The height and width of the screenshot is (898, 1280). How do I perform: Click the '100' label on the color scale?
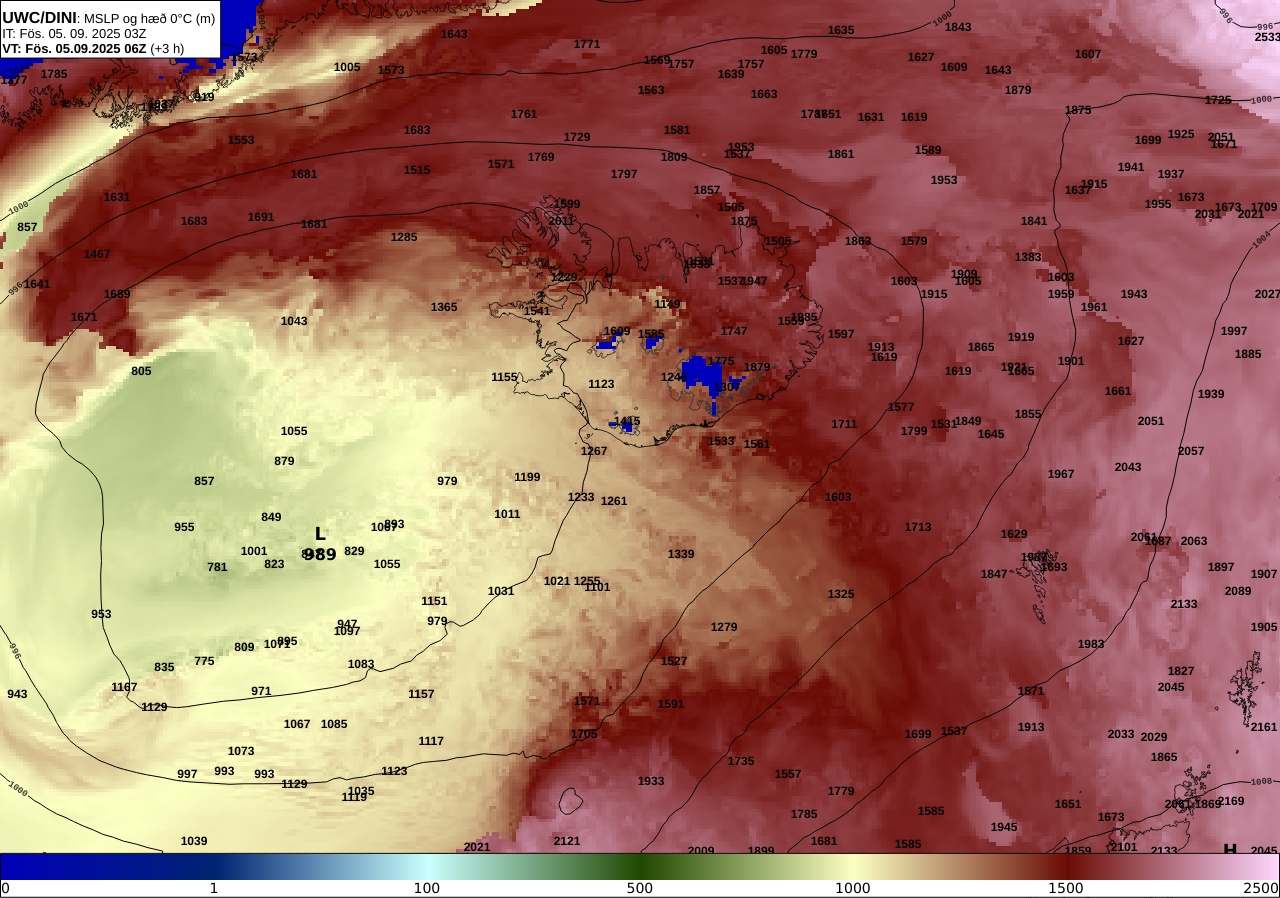coord(427,888)
